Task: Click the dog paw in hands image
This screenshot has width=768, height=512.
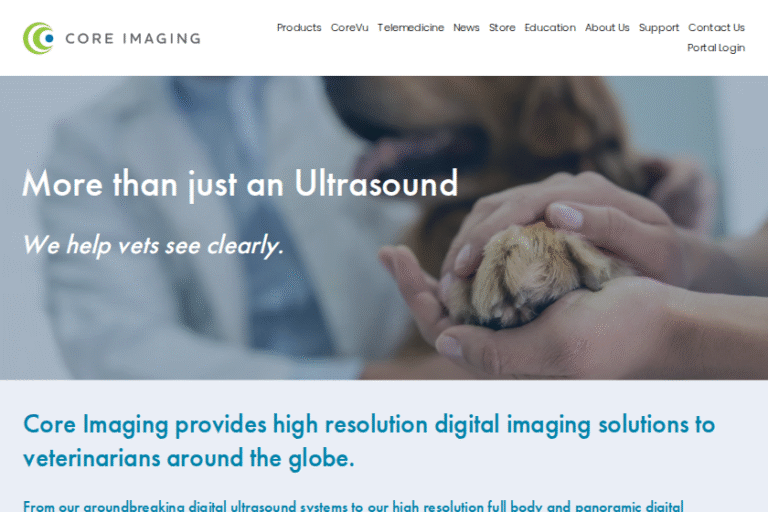Action: [529, 274]
